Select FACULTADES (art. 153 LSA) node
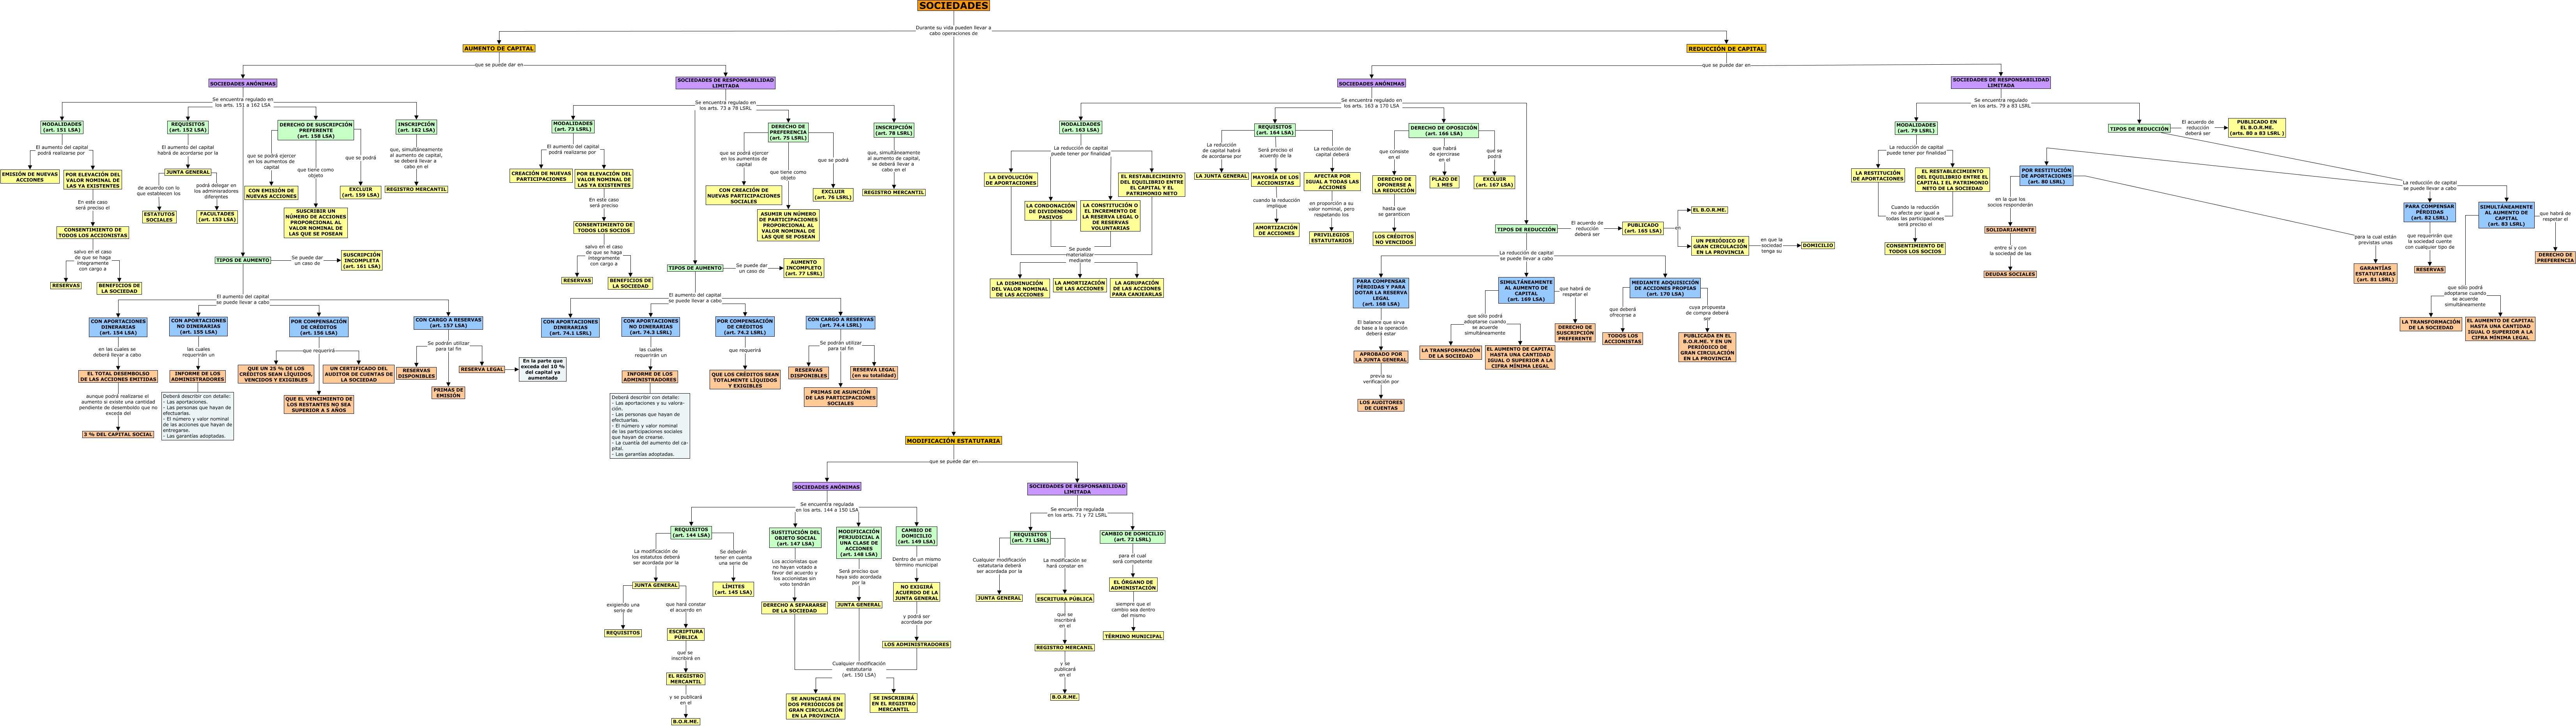The image size is (2576, 726). coord(217,216)
